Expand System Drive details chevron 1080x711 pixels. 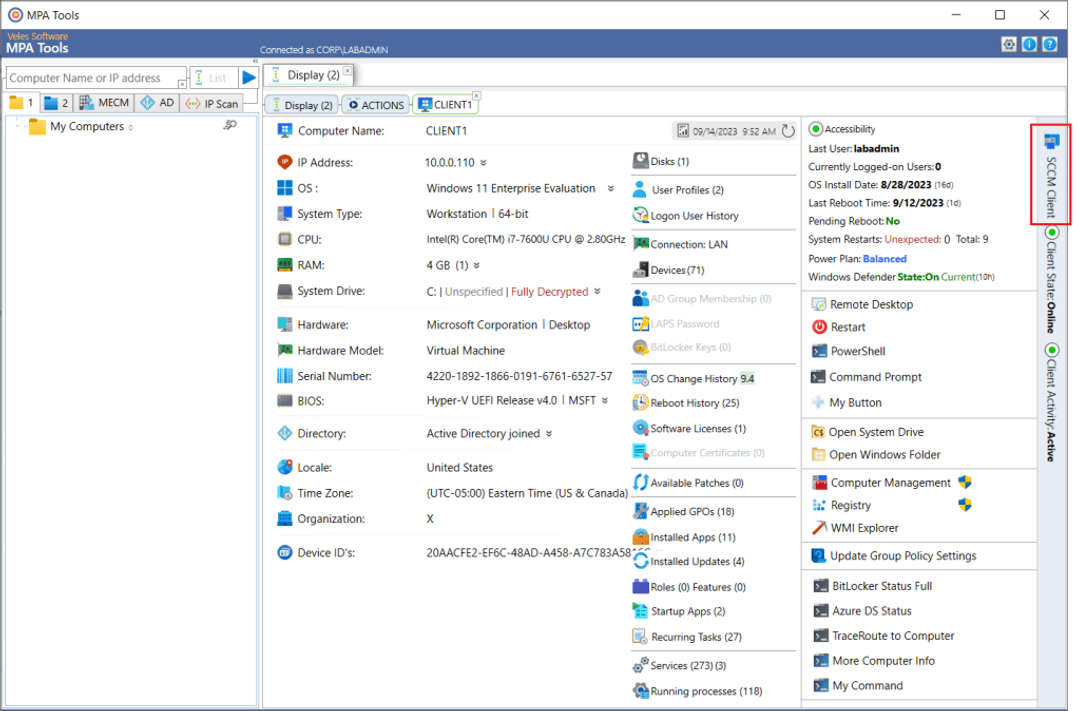597,291
